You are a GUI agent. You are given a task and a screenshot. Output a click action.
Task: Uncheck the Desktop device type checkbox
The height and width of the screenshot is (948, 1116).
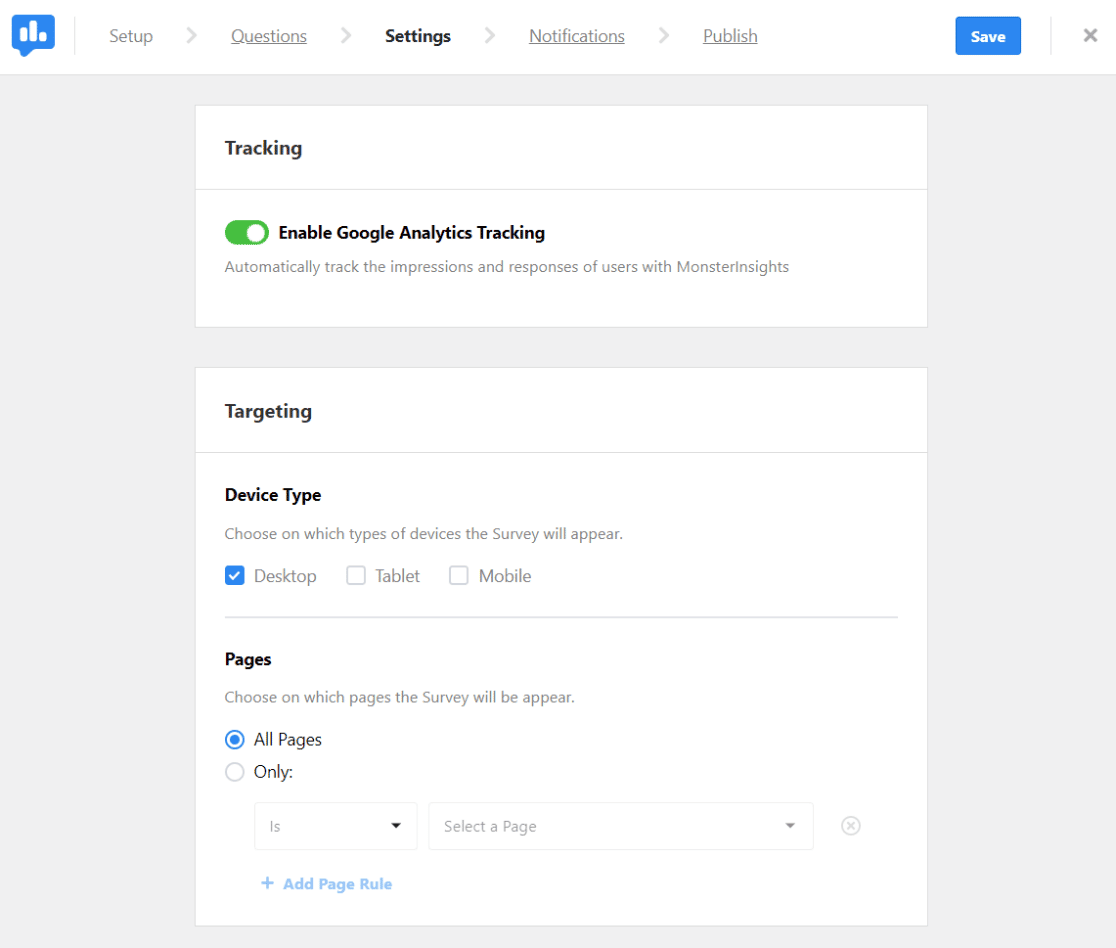234,575
